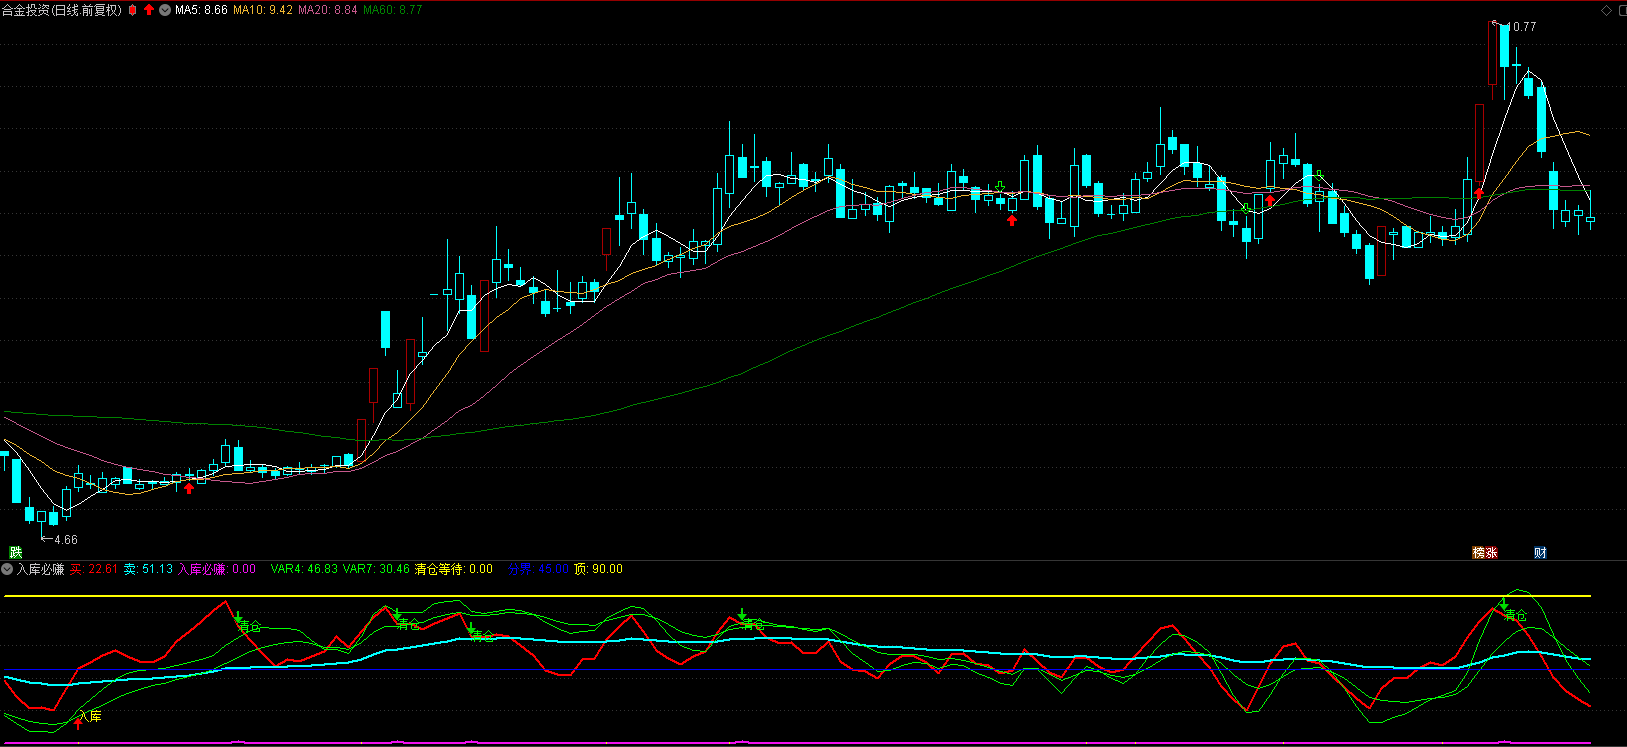Expand the 入库必赚 indicator dropdown chevron
The height and width of the screenshot is (747, 1627).
7,569
